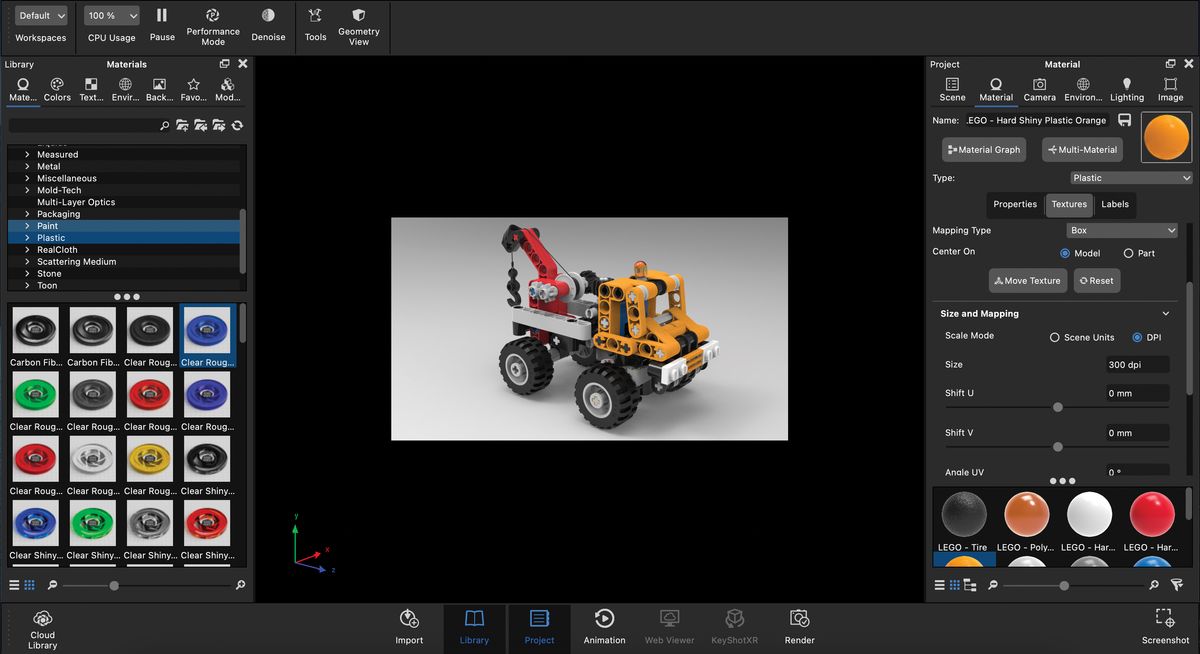Reset the texture mapping
Screen dimensions: 1200x654
[1096, 280]
